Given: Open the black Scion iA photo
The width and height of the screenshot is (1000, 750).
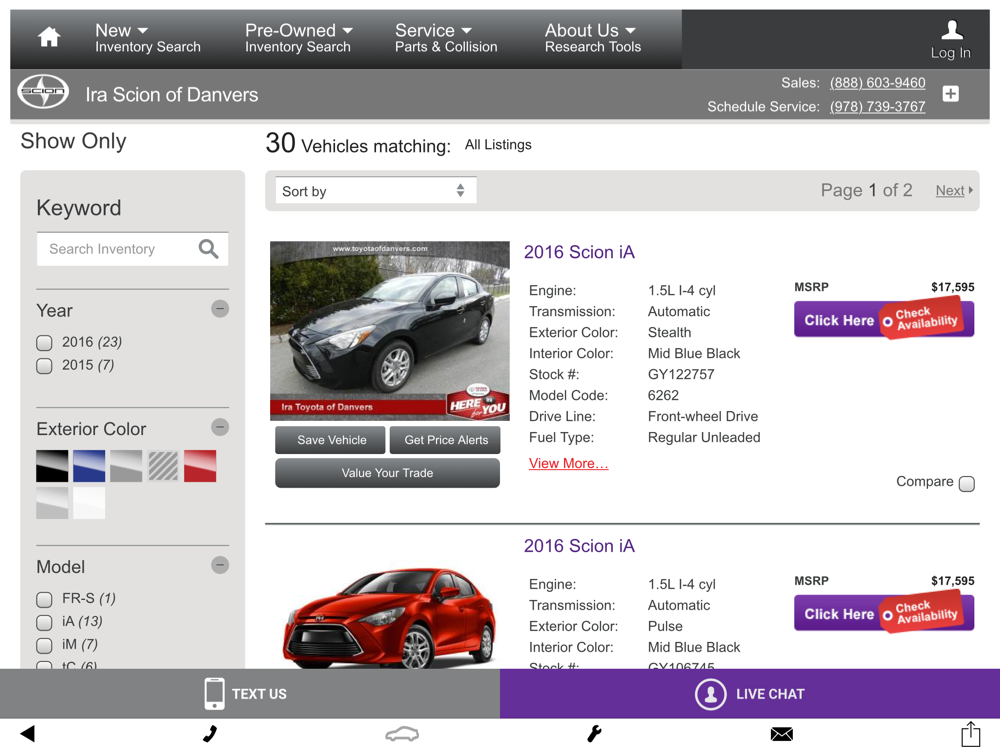Looking at the screenshot, I should click(390, 330).
